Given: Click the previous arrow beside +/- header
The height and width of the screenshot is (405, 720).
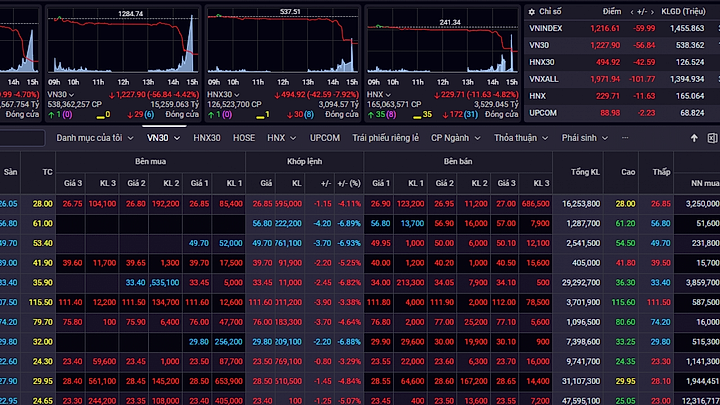Looking at the screenshot, I should 632,12.
